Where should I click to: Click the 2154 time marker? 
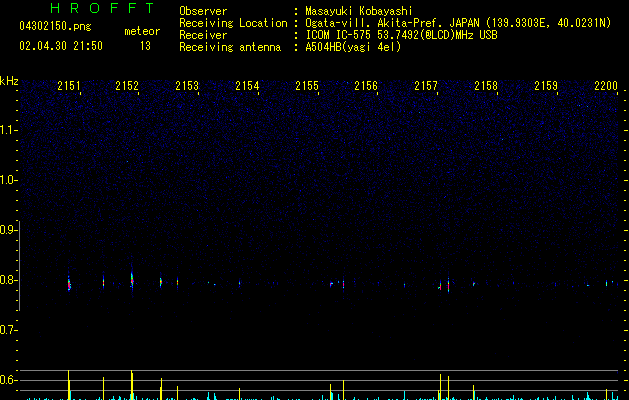click(x=247, y=85)
